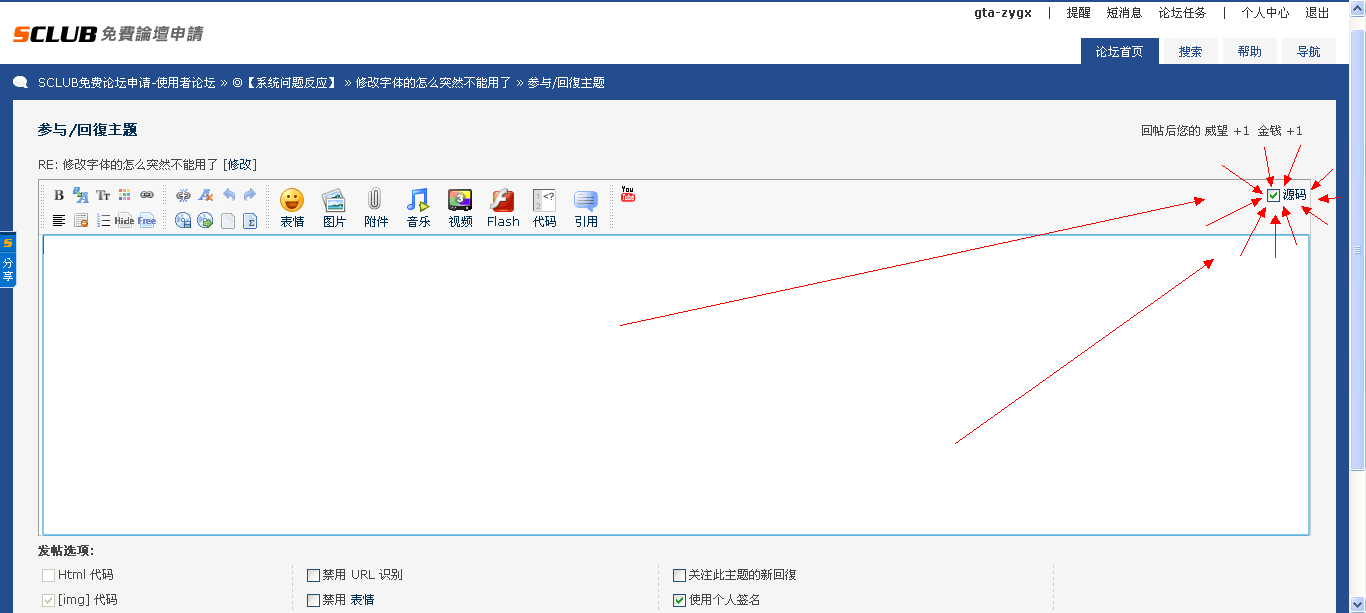Insert numbered list icon
The image size is (1366, 613).
click(x=103, y=221)
